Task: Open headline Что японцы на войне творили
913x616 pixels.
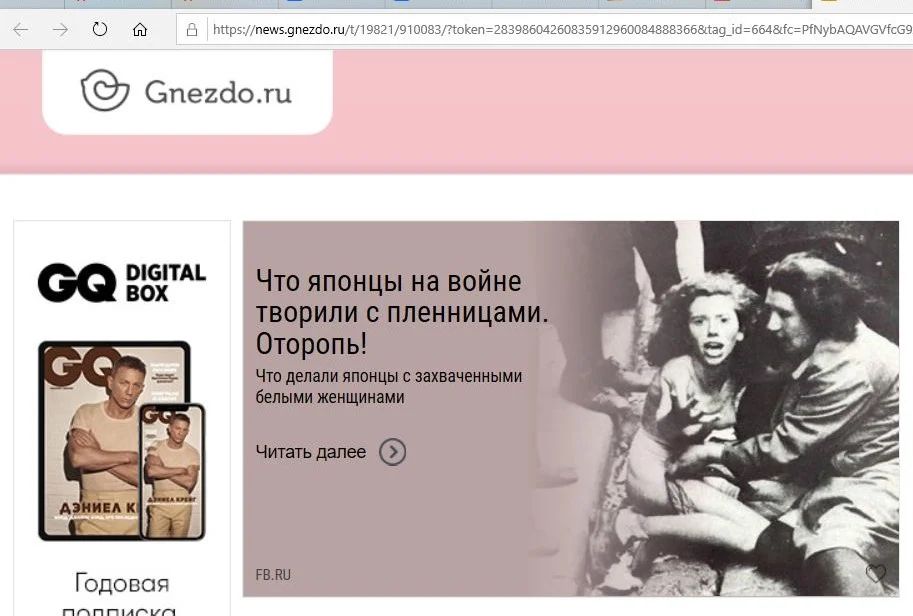Action: pos(402,313)
